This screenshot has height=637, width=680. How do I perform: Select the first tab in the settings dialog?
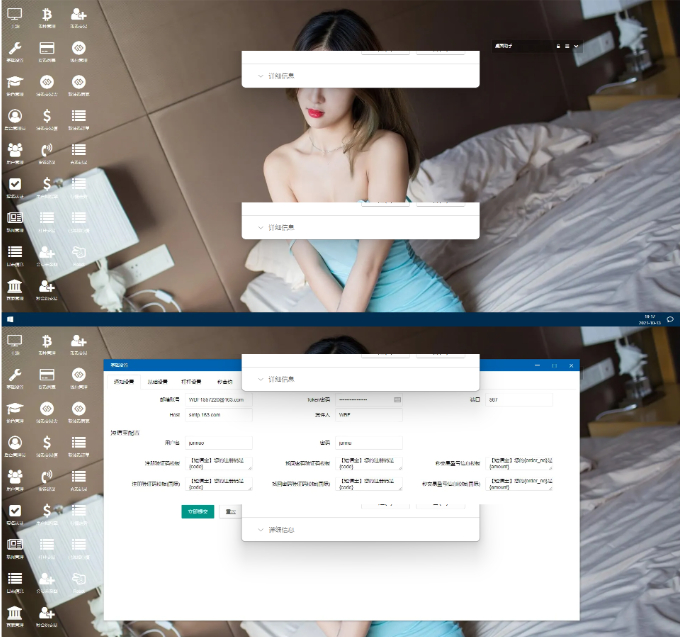click(123, 381)
